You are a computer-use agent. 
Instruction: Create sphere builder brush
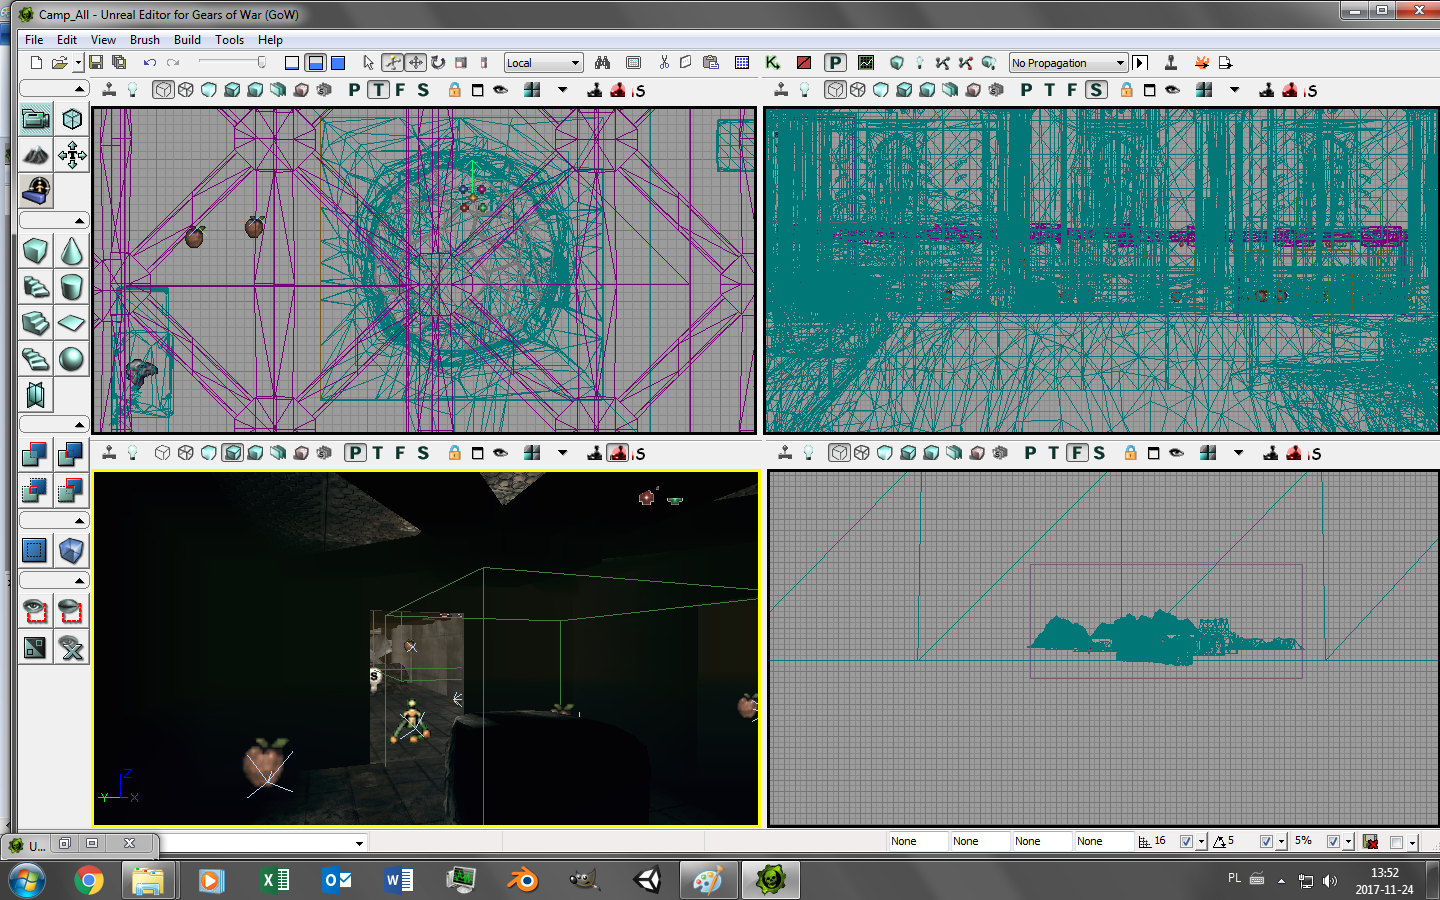pyautogui.click(x=72, y=359)
